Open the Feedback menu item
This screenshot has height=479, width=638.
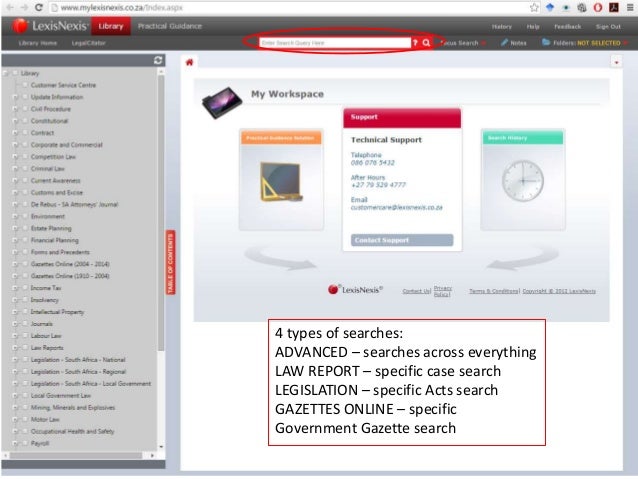pos(567,26)
